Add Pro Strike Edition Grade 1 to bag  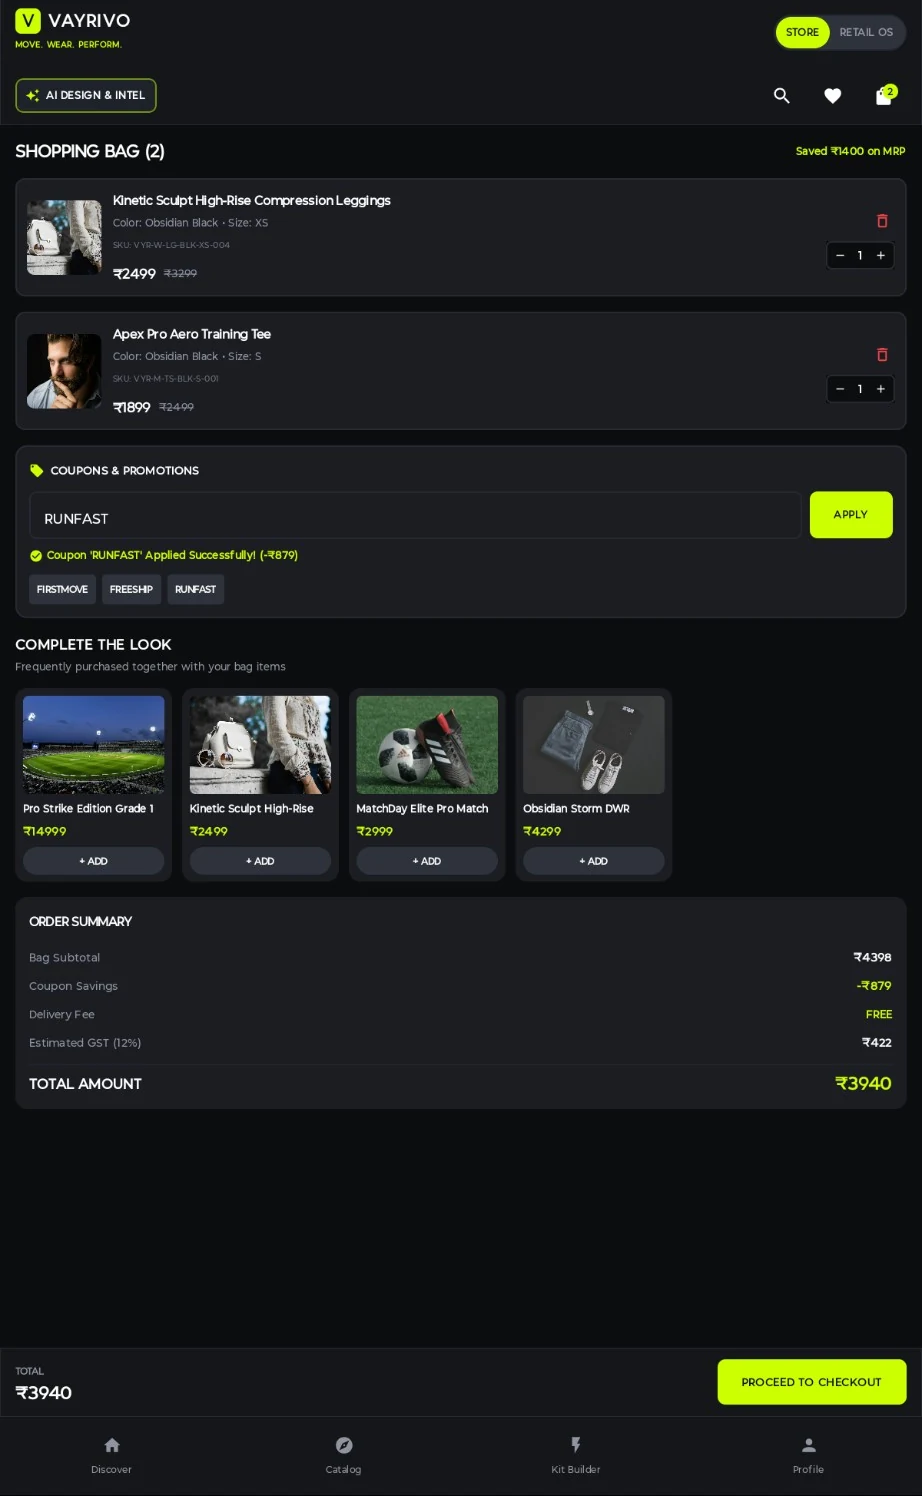pyautogui.click(x=94, y=861)
